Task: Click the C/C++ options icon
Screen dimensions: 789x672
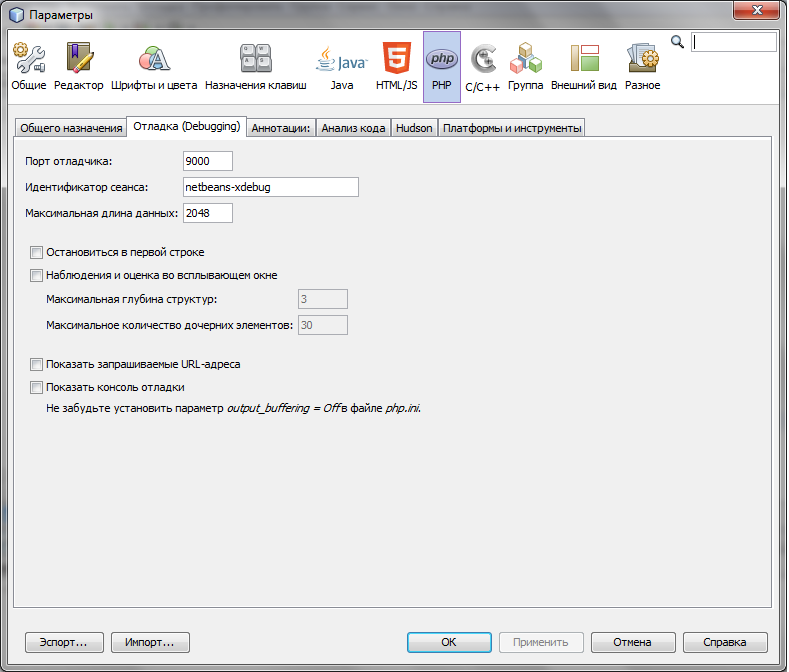Action: (484, 66)
